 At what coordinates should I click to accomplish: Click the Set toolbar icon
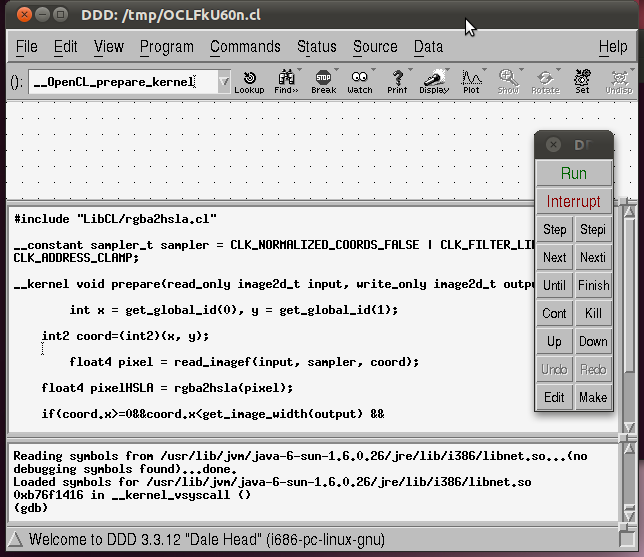582,82
